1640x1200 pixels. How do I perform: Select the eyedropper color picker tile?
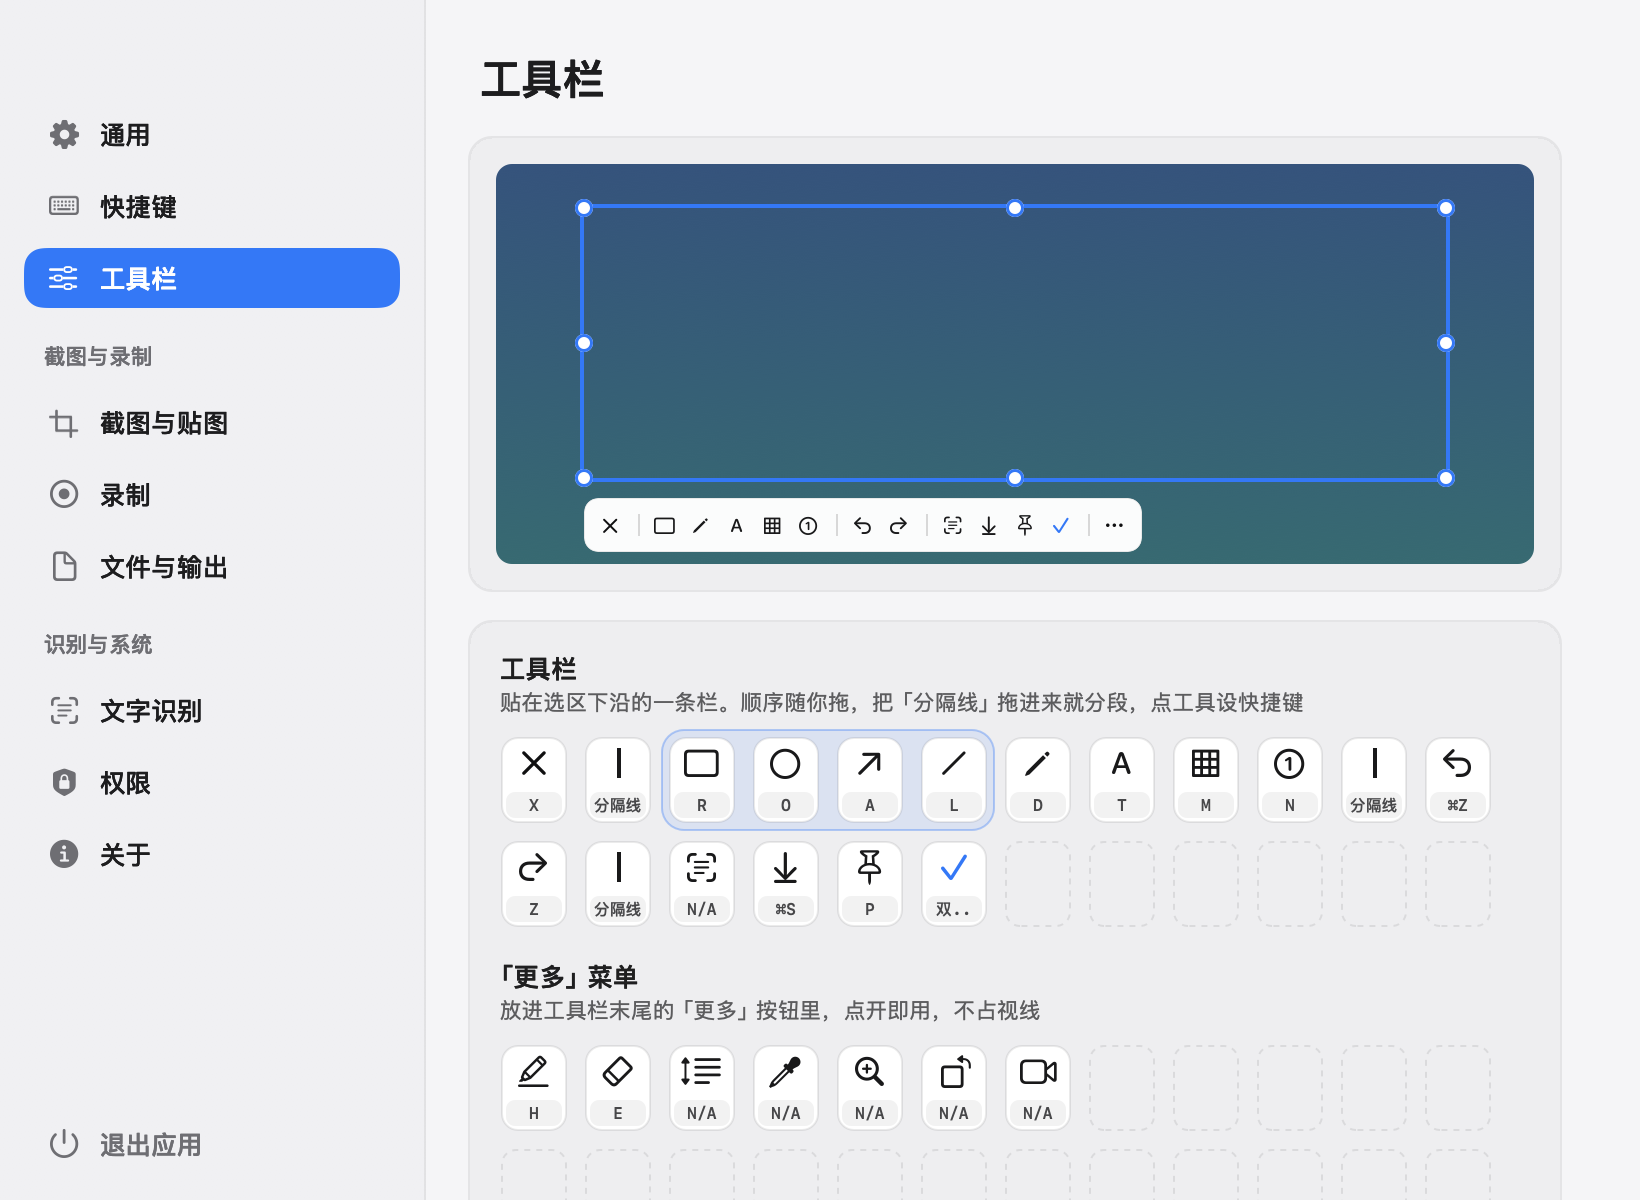786,1088
